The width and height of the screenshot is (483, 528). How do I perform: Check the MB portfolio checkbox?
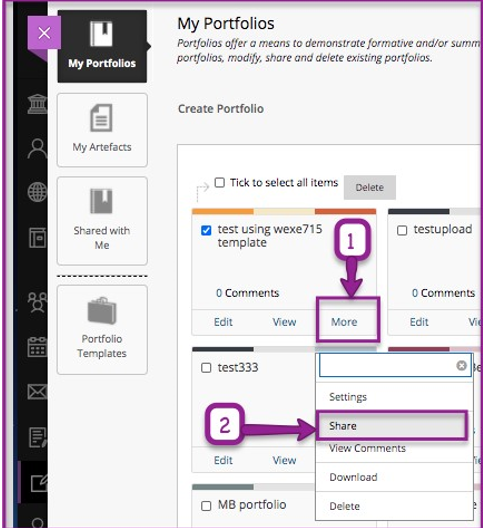[206, 506]
